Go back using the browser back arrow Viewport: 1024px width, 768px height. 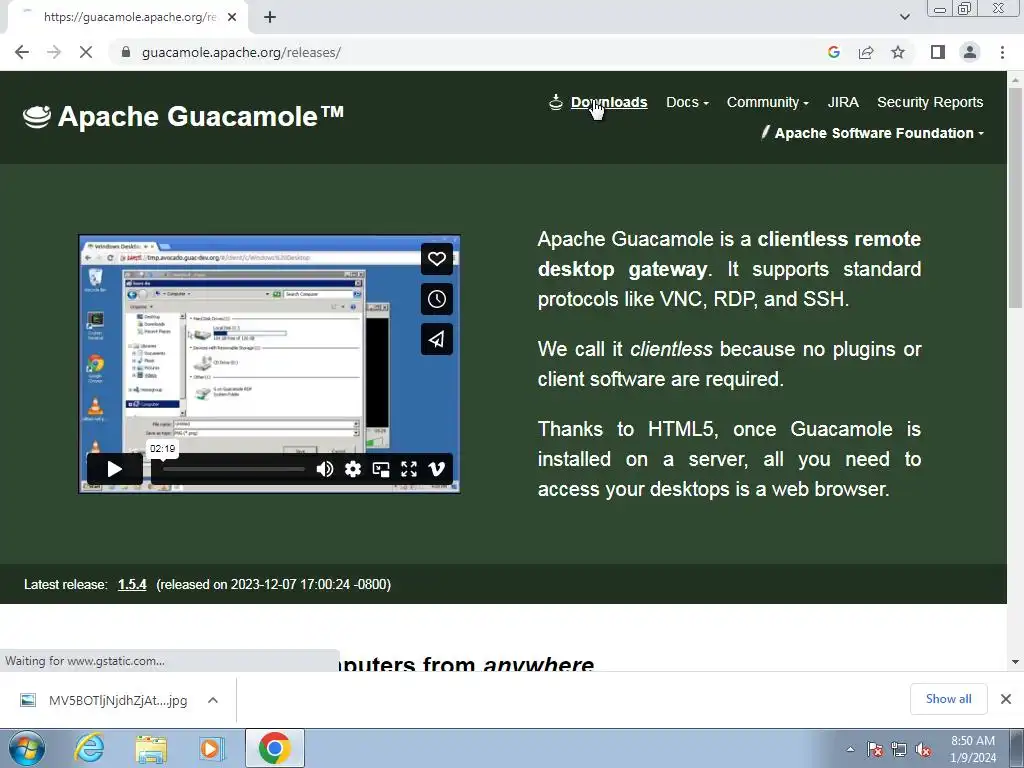(22, 52)
